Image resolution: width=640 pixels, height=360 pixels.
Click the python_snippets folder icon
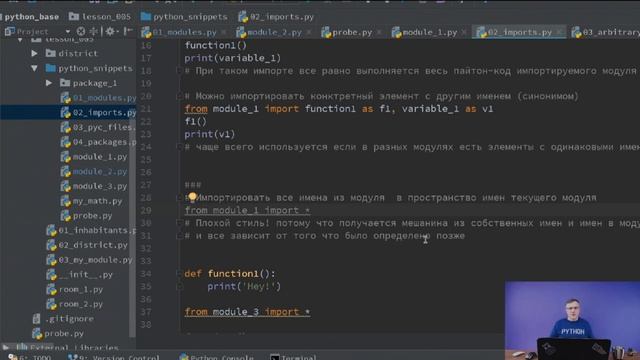pyautogui.click(x=51, y=68)
